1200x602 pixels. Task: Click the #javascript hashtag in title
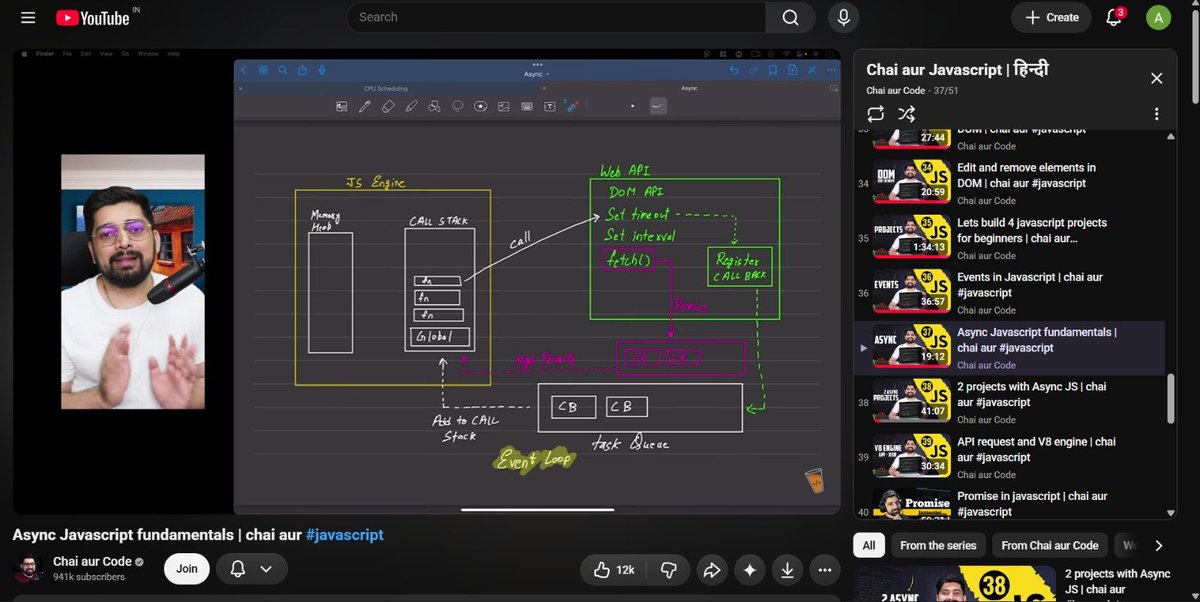pyautogui.click(x=345, y=535)
